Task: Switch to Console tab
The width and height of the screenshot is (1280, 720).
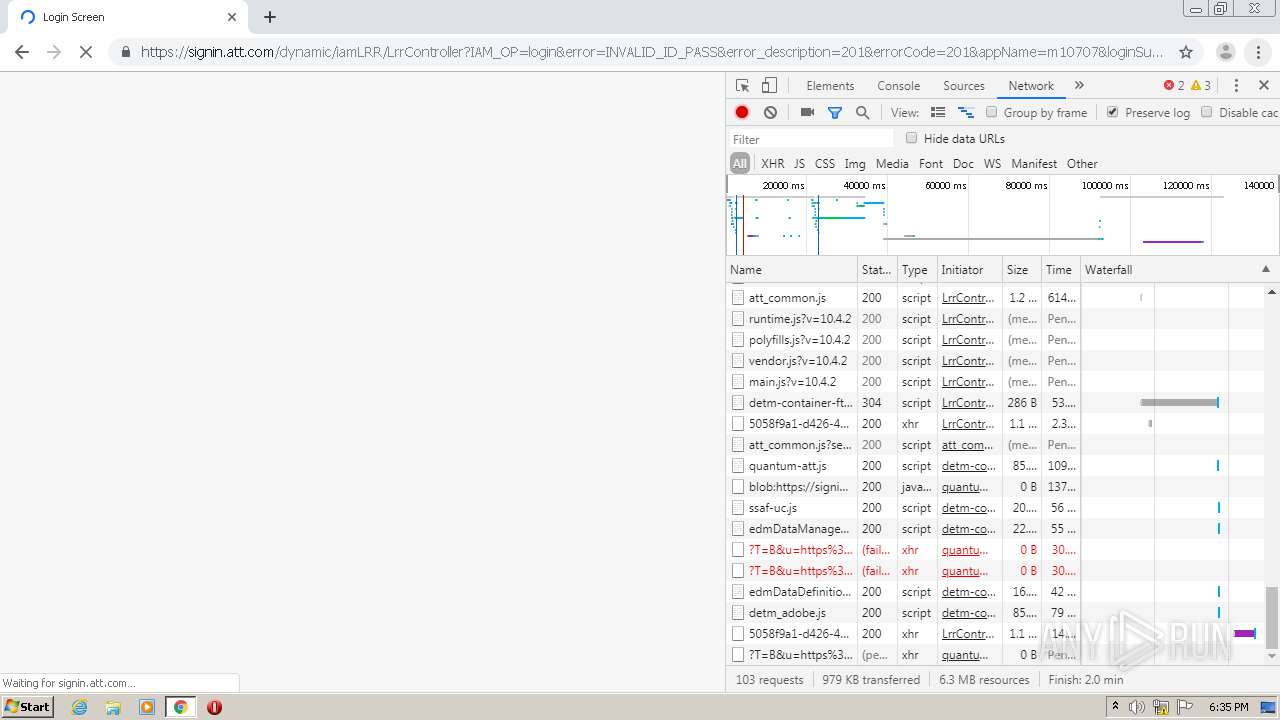Action: 898,86
